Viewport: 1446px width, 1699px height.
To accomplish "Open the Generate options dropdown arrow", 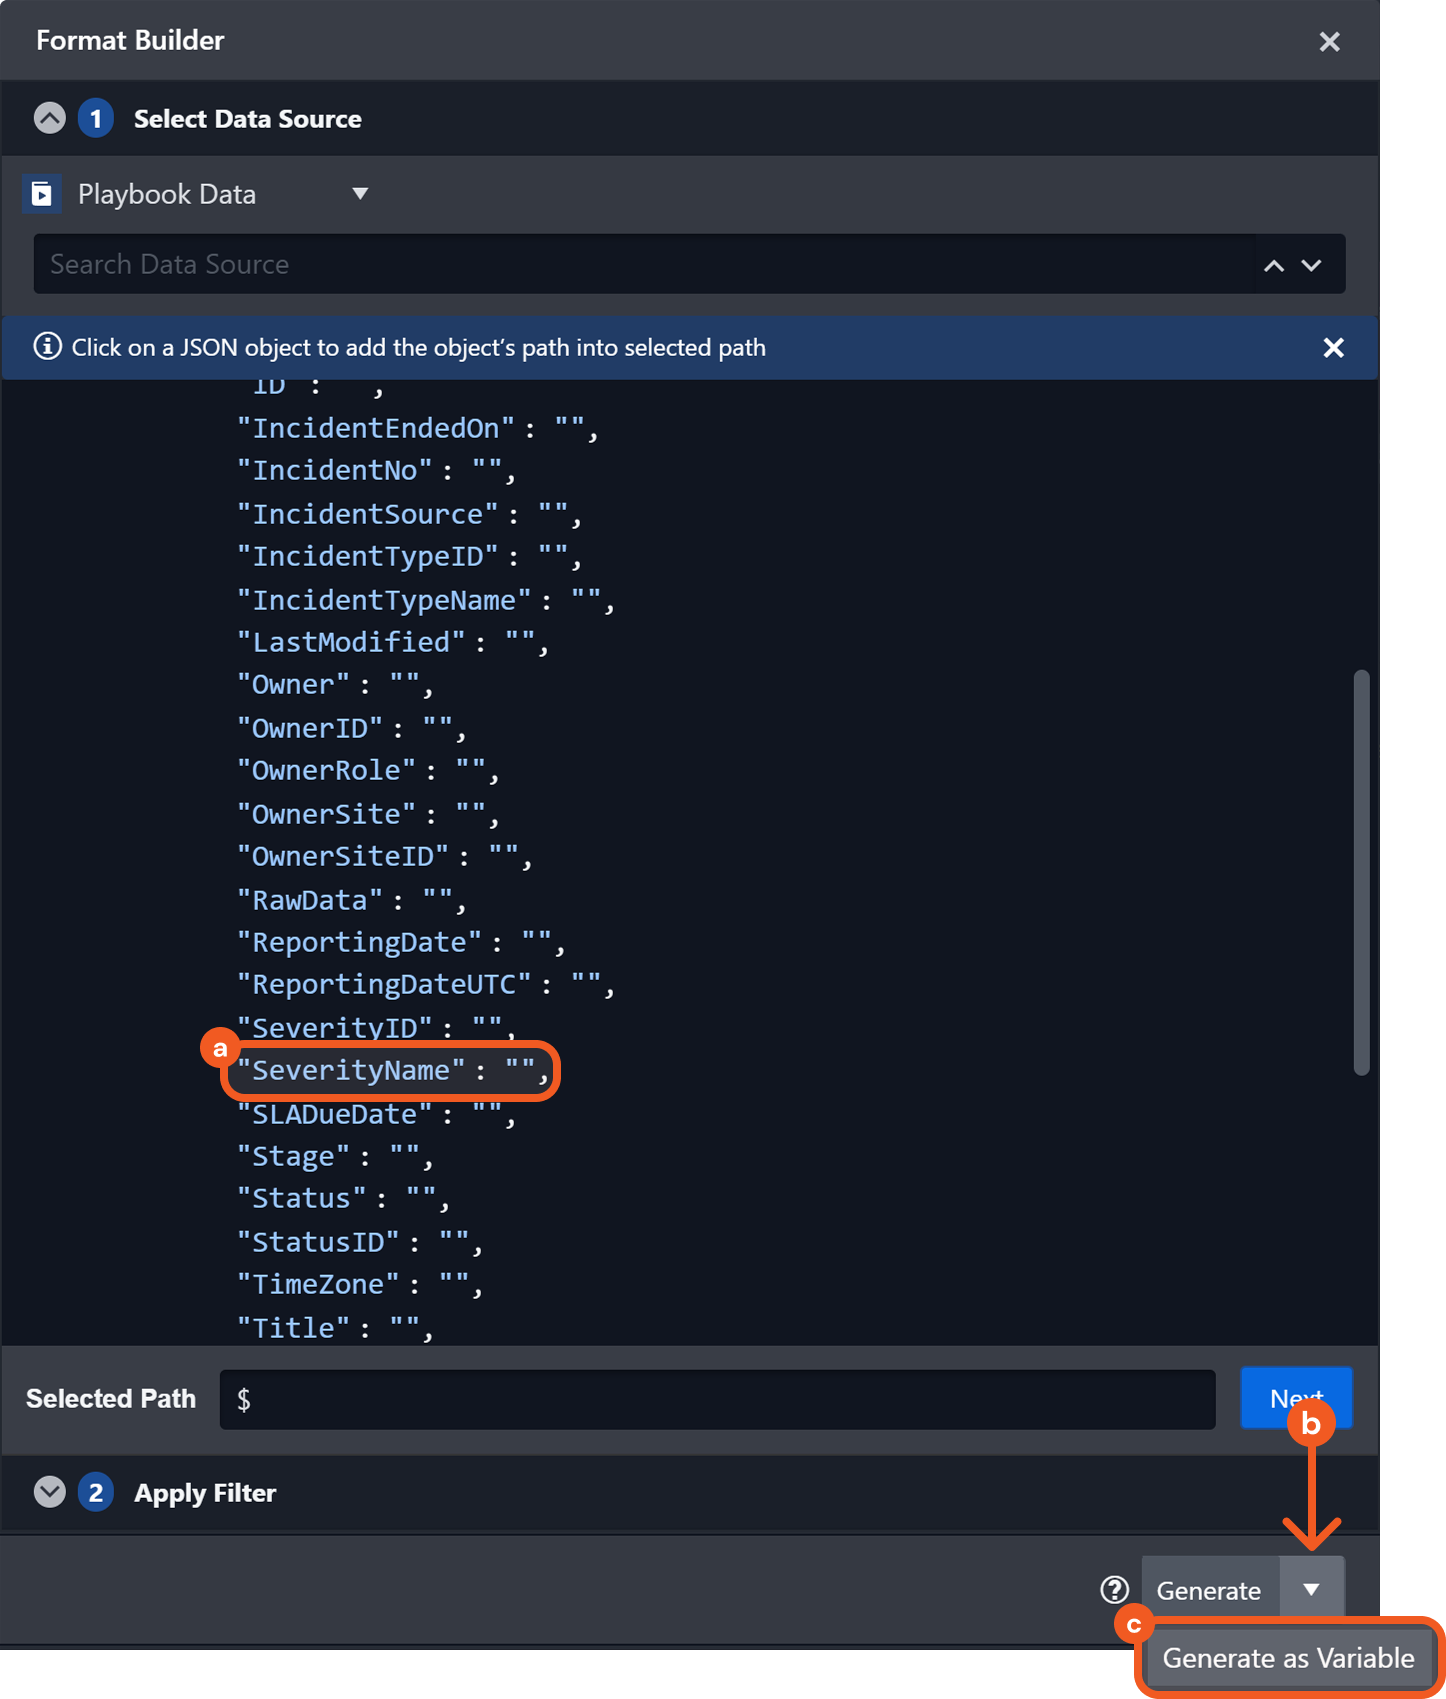I will pyautogui.click(x=1311, y=1589).
